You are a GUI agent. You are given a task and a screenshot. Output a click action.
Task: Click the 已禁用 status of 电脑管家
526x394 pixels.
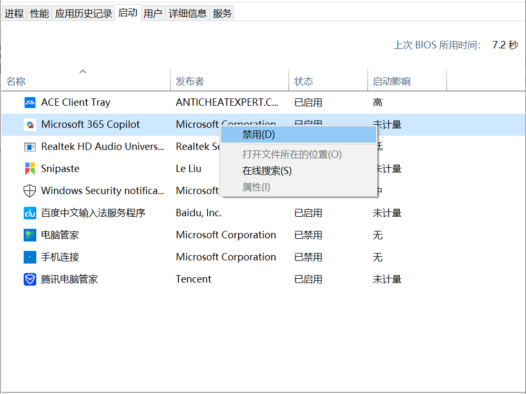point(308,235)
